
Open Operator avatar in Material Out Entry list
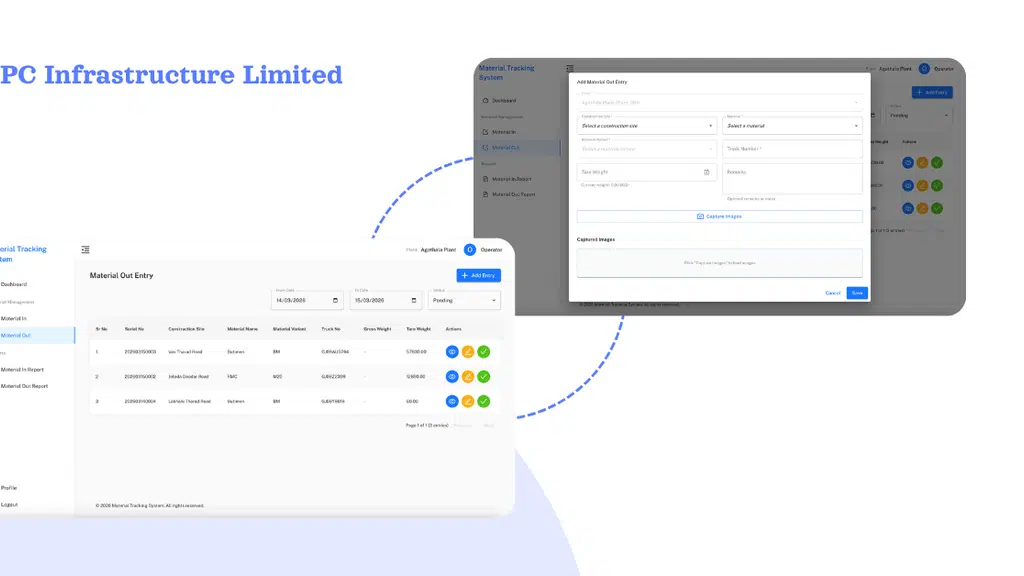tap(470, 249)
